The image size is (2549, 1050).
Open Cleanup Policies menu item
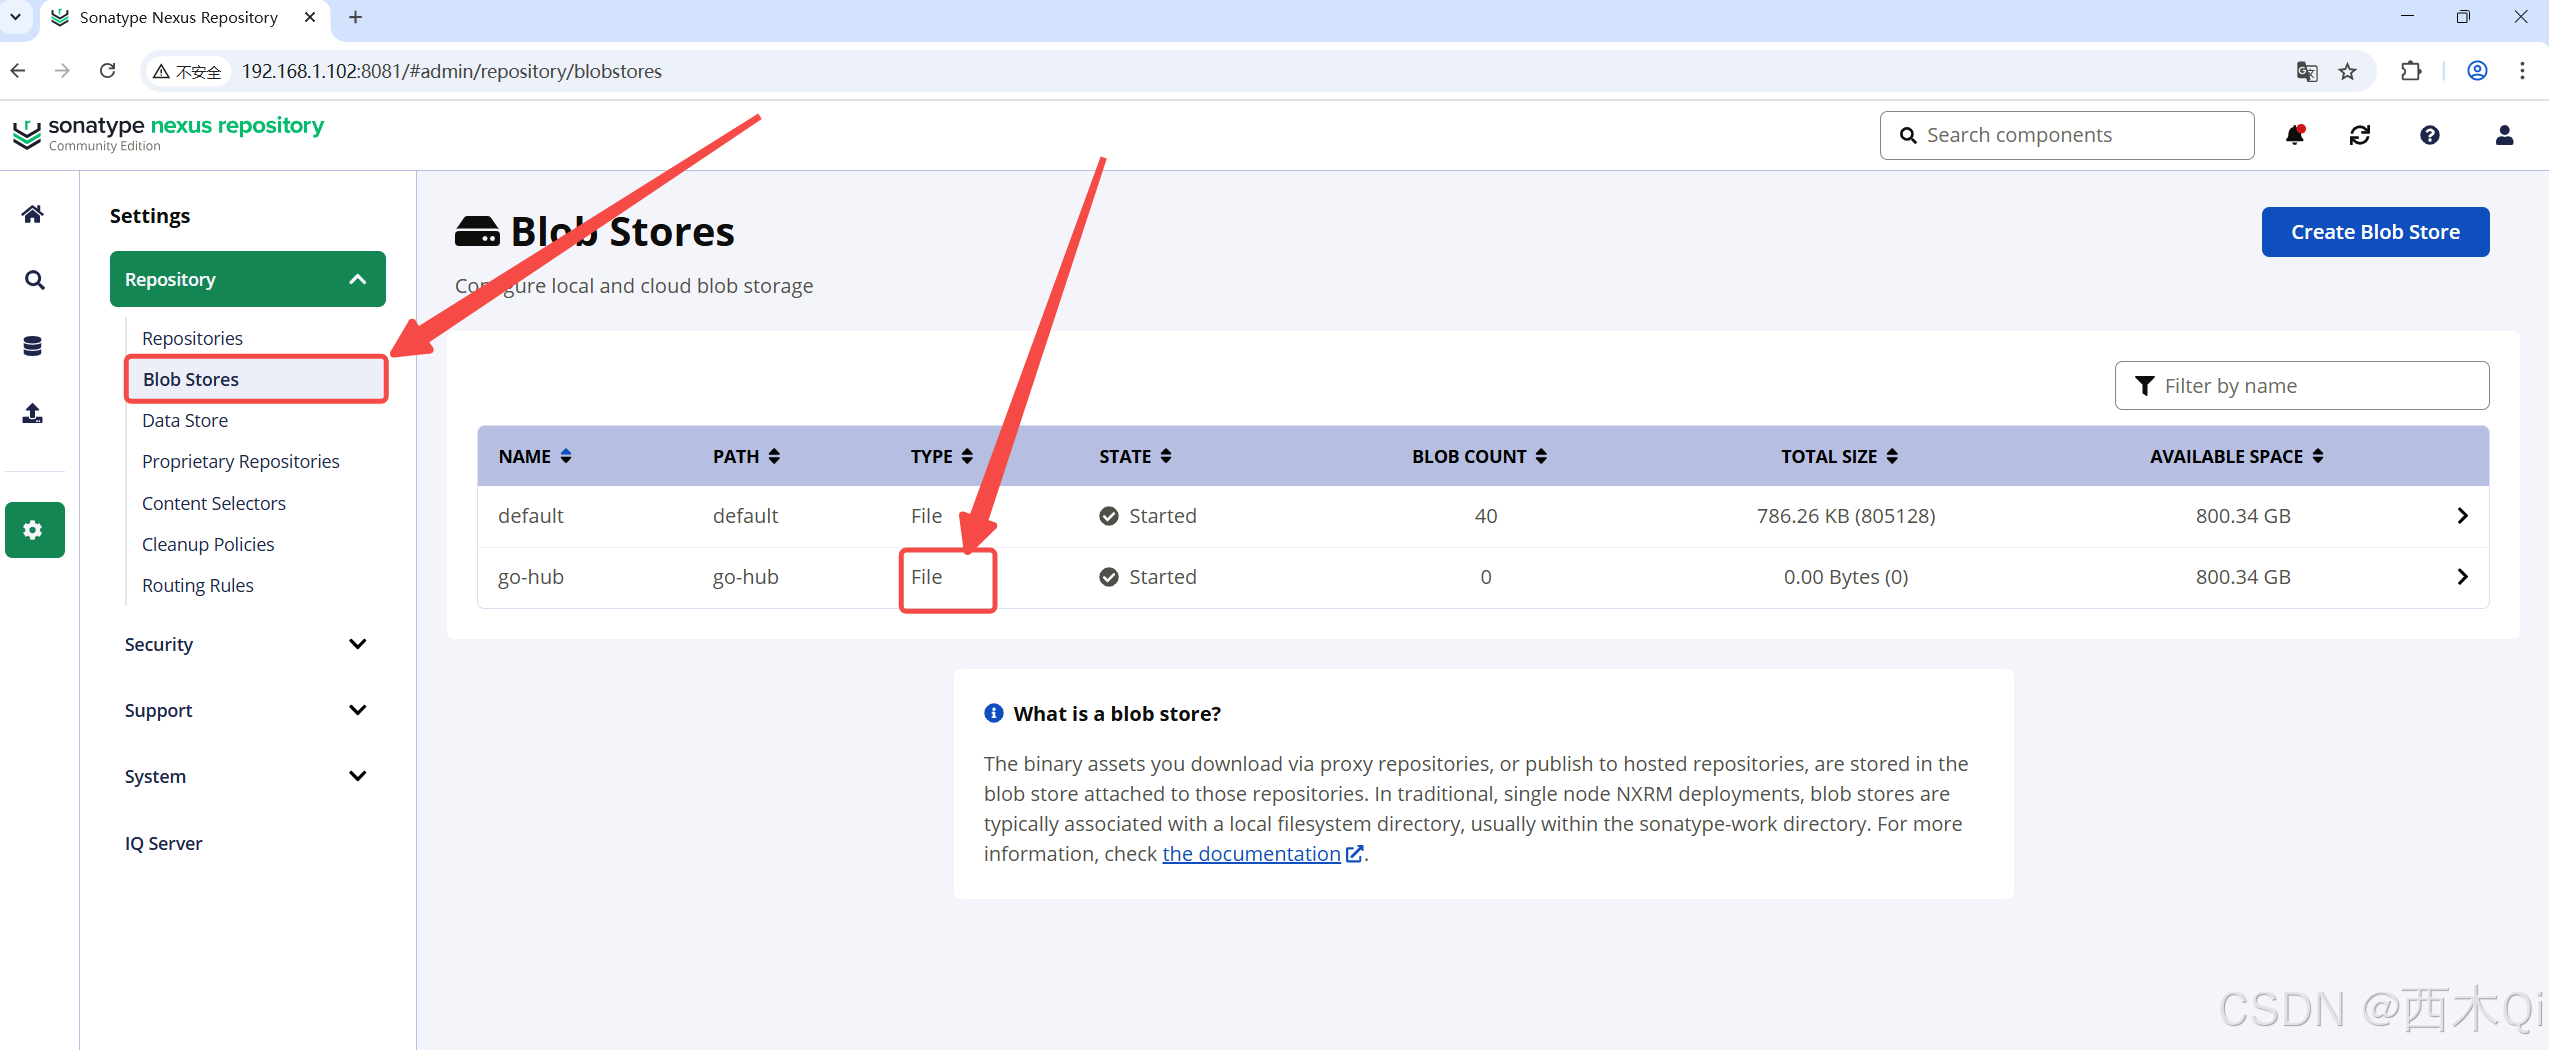208,544
